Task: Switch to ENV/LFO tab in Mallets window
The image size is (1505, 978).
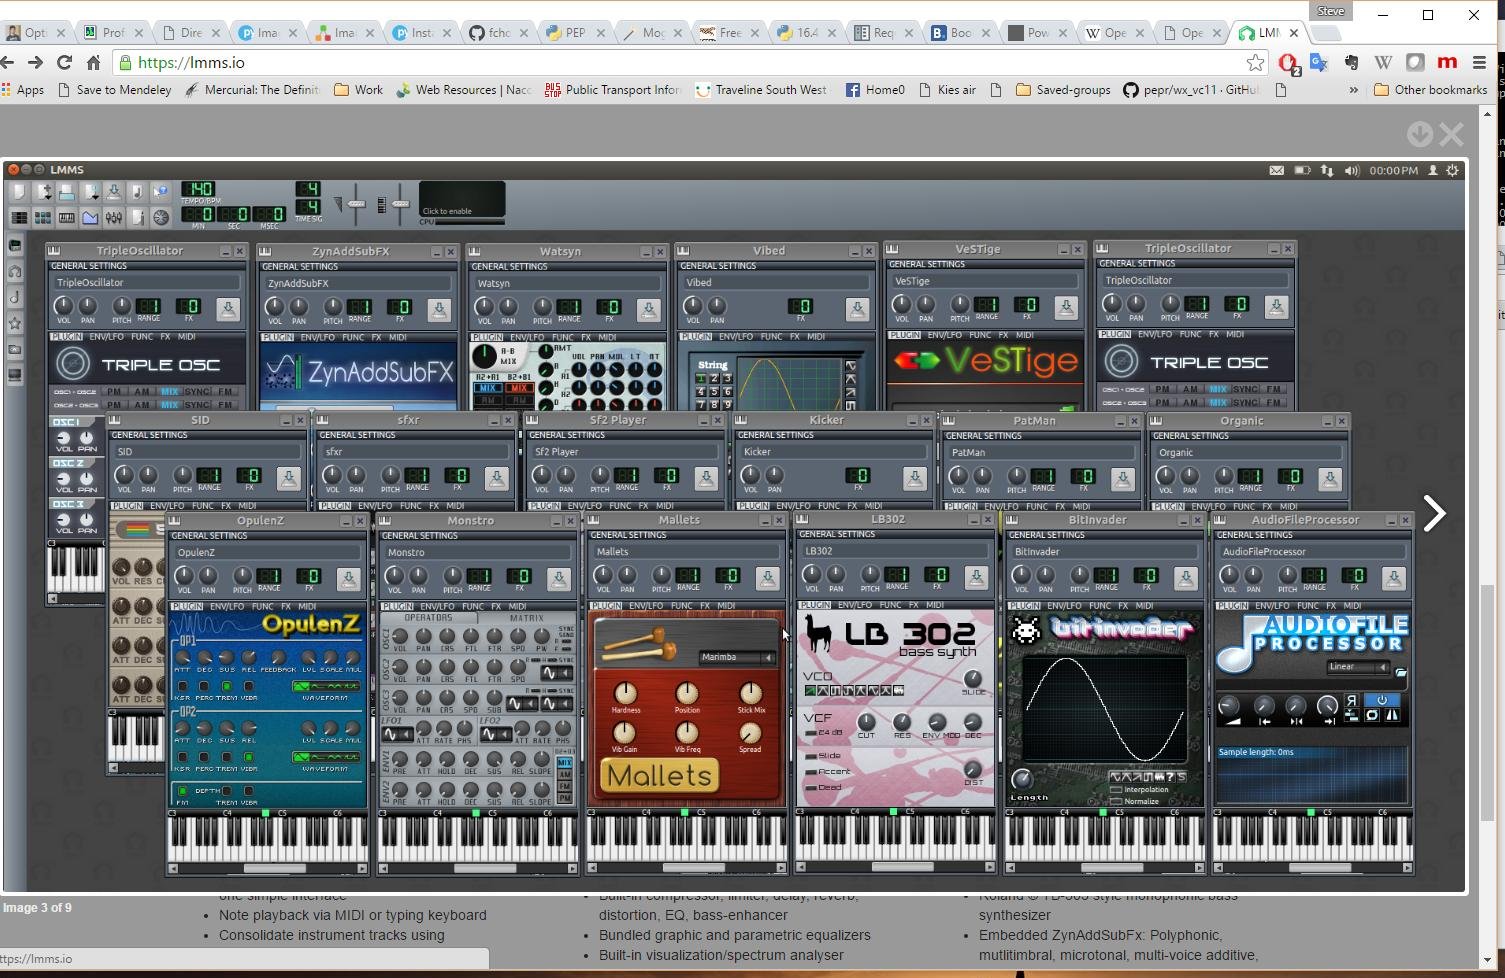Action: [646, 606]
